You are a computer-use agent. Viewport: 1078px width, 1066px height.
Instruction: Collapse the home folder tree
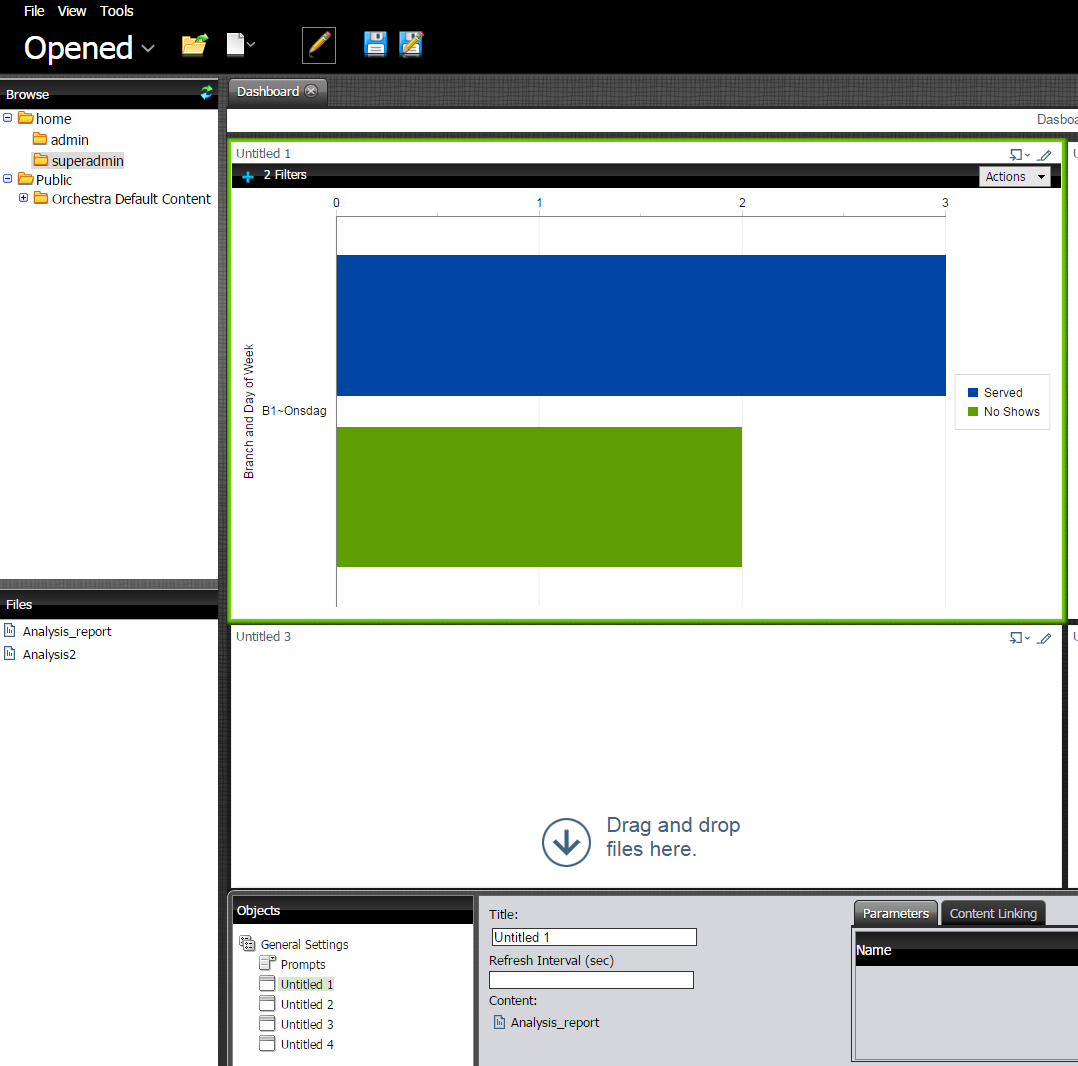click(x=8, y=118)
